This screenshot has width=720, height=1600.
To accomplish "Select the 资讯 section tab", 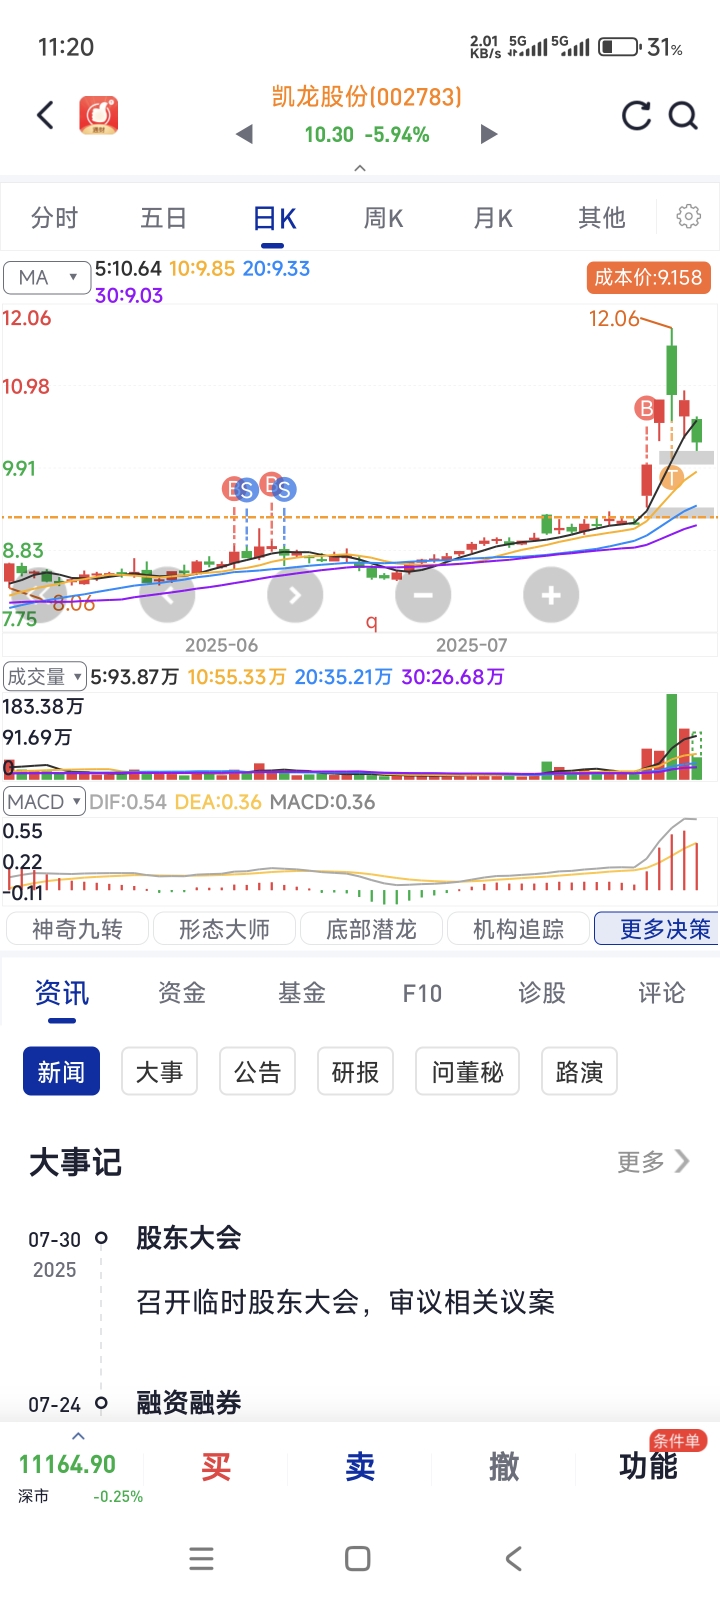I will (x=62, y=993).
